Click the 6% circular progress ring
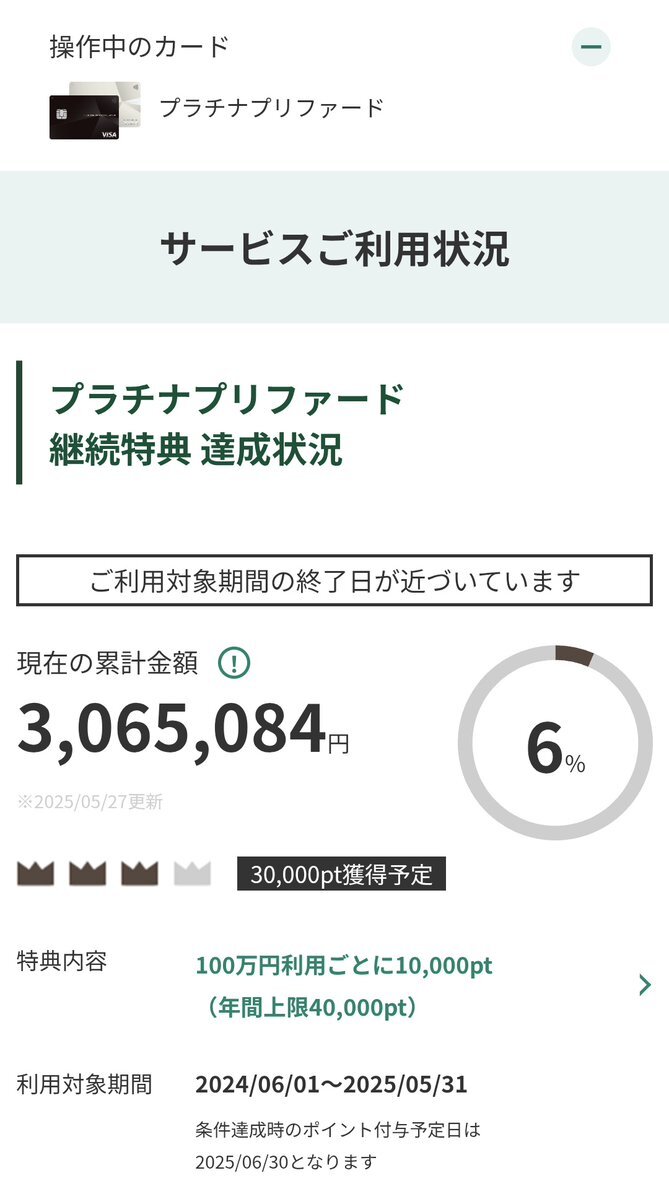The height and width of the screenshot is (1199, 669). [x=555, y=742]
